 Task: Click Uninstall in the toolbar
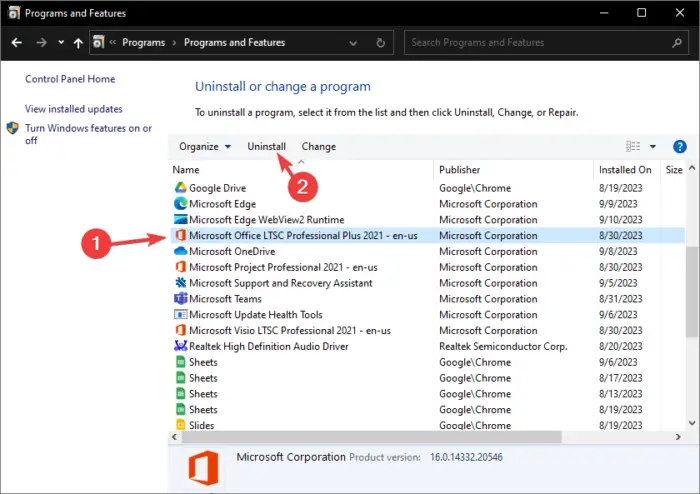266,146
